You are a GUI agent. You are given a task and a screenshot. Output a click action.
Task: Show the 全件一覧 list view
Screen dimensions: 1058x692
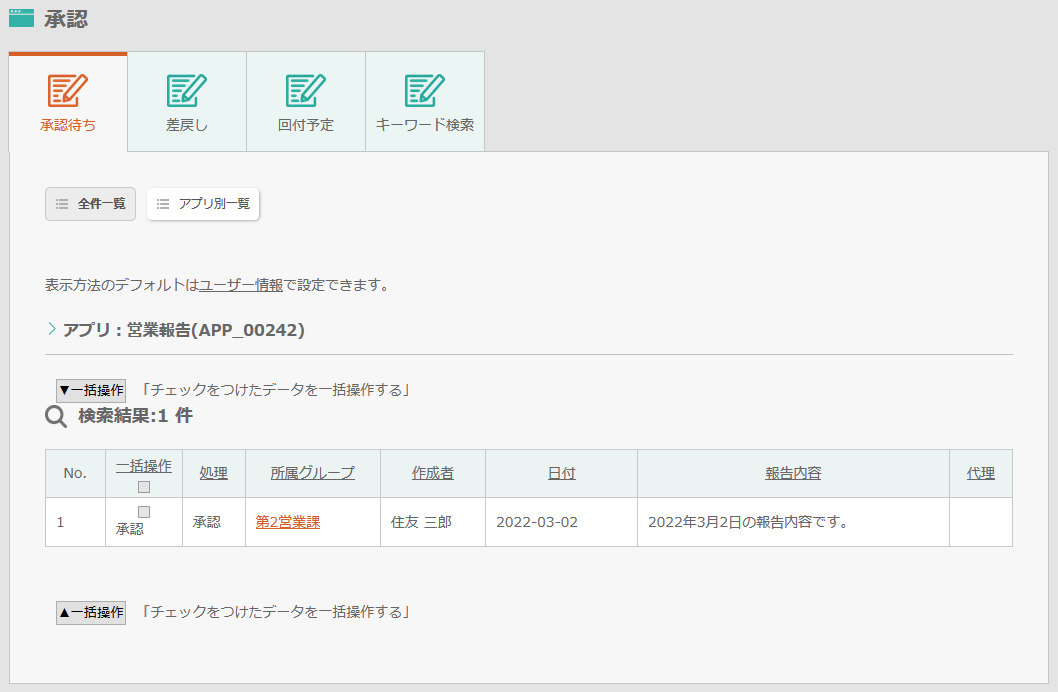(x=90, y=204)
